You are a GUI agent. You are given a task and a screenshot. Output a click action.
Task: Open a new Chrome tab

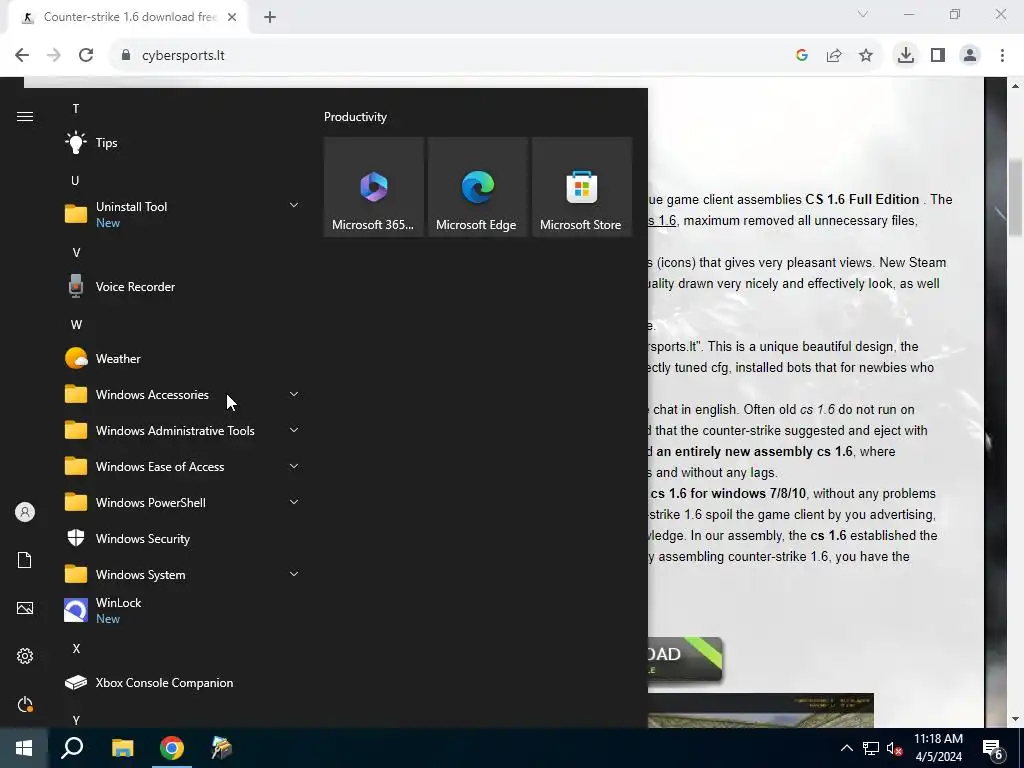(270, 18)
